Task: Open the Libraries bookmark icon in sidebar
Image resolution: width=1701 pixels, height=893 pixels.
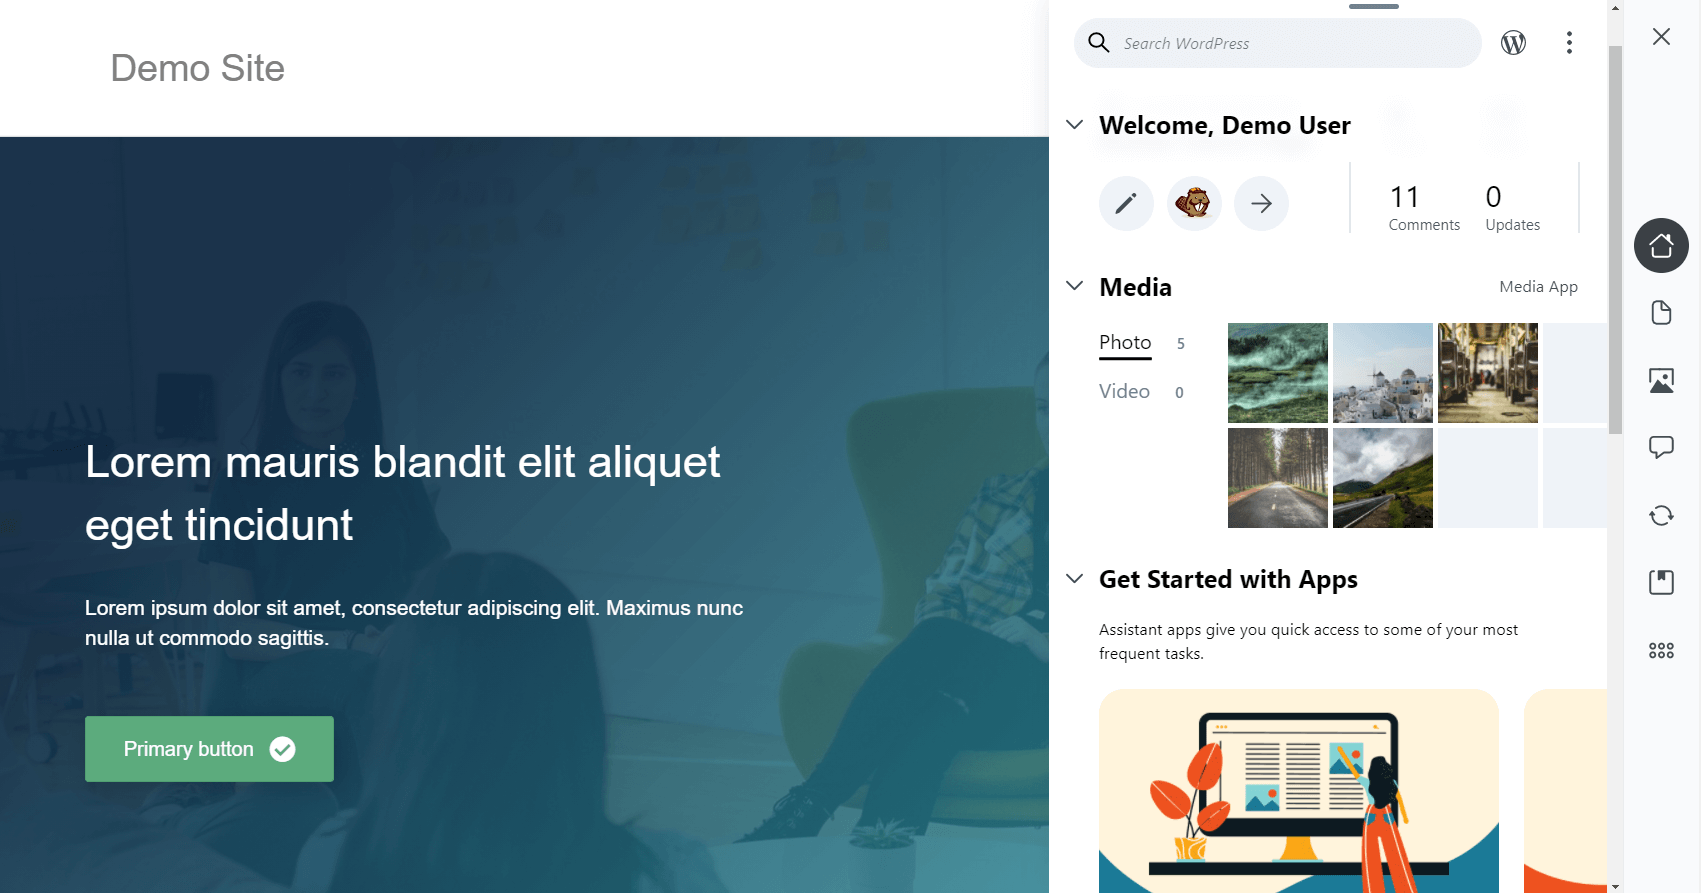Action: point(1661,582)
